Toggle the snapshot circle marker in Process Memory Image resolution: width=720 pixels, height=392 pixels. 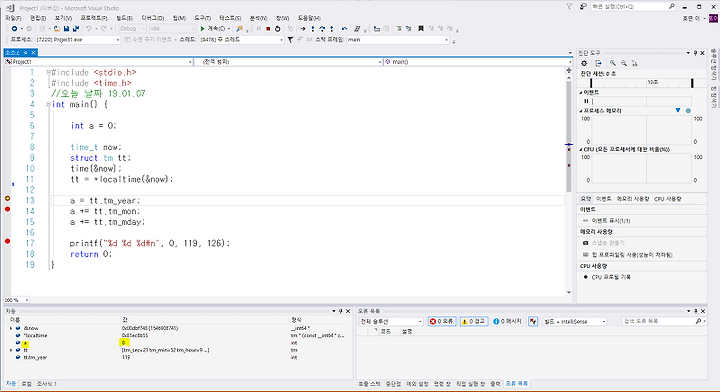[x=688, y=111]
